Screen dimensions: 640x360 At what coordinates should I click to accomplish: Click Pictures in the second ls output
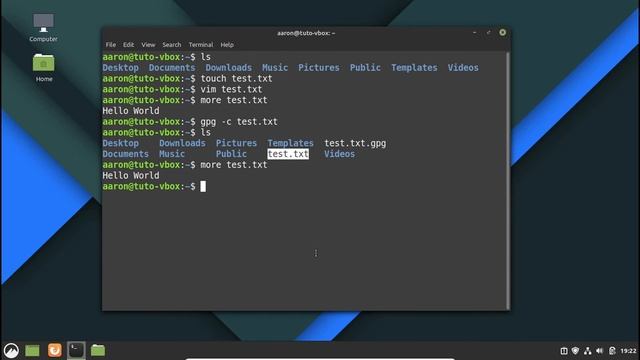click(236, 143)
